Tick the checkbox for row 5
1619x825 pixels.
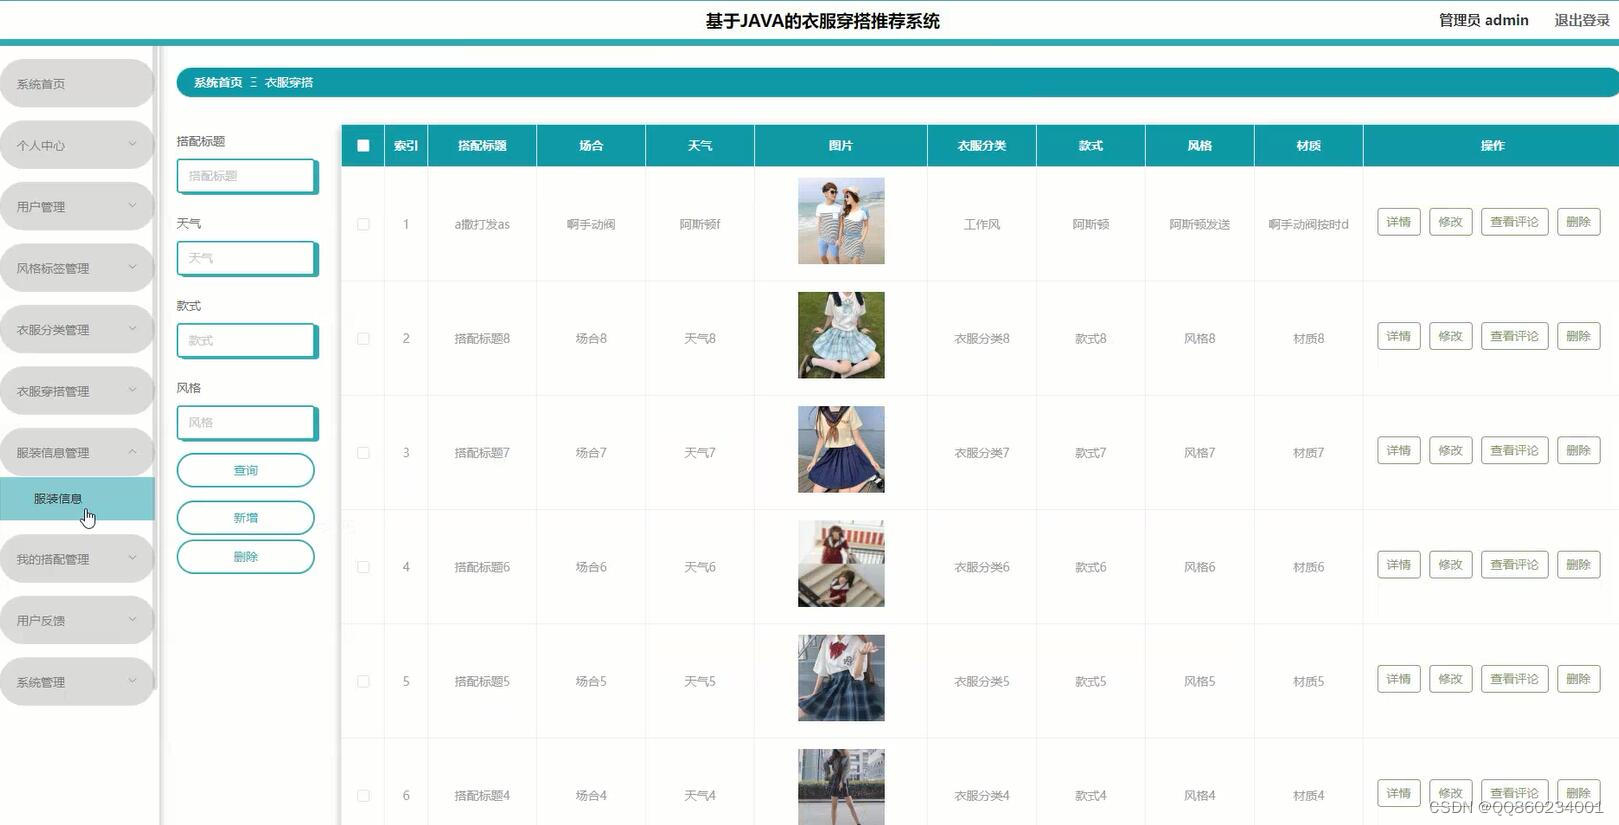(363, 681)
